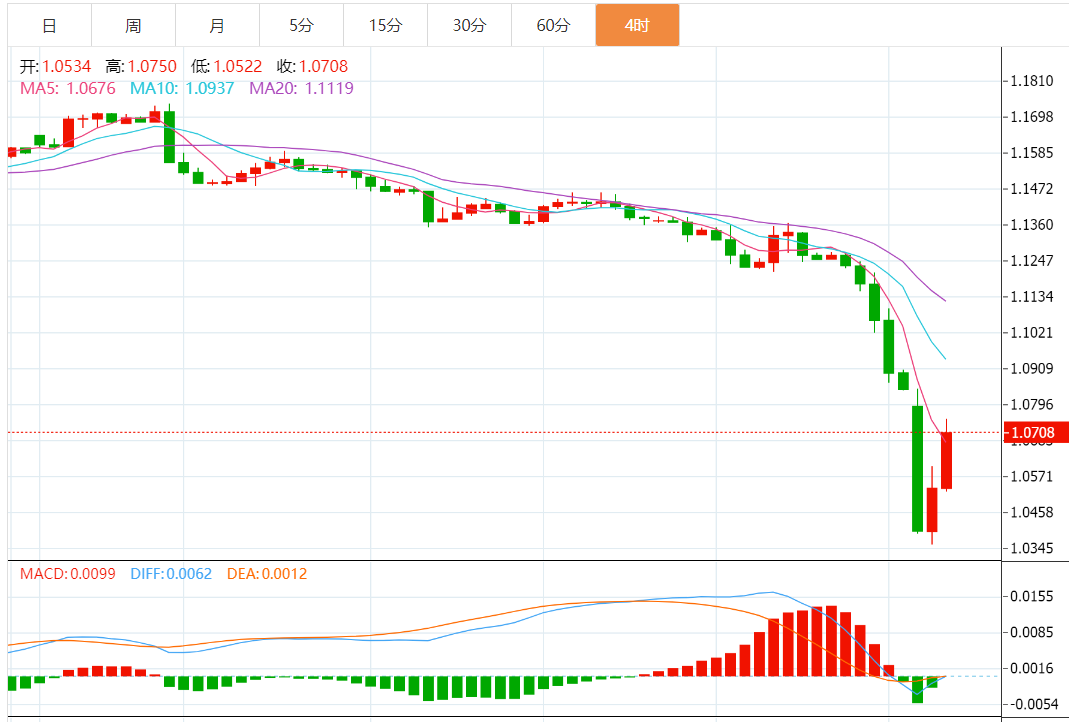Switch chart to 5分 interval
The image size is (1069, 722).
301,25
